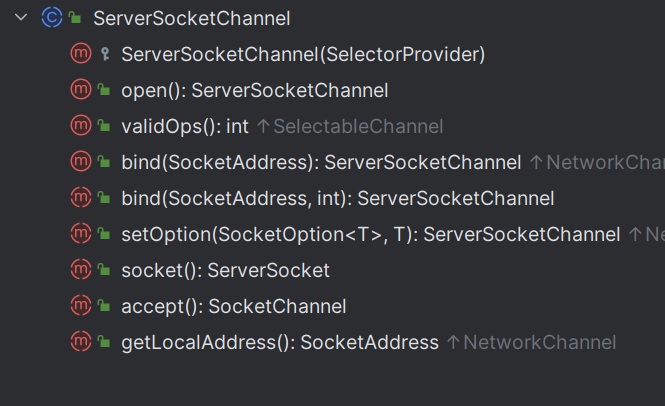Click the public lock icon beside socket()
The width and height of the screenshot is (665, 406).
click(x=104, y=269)
